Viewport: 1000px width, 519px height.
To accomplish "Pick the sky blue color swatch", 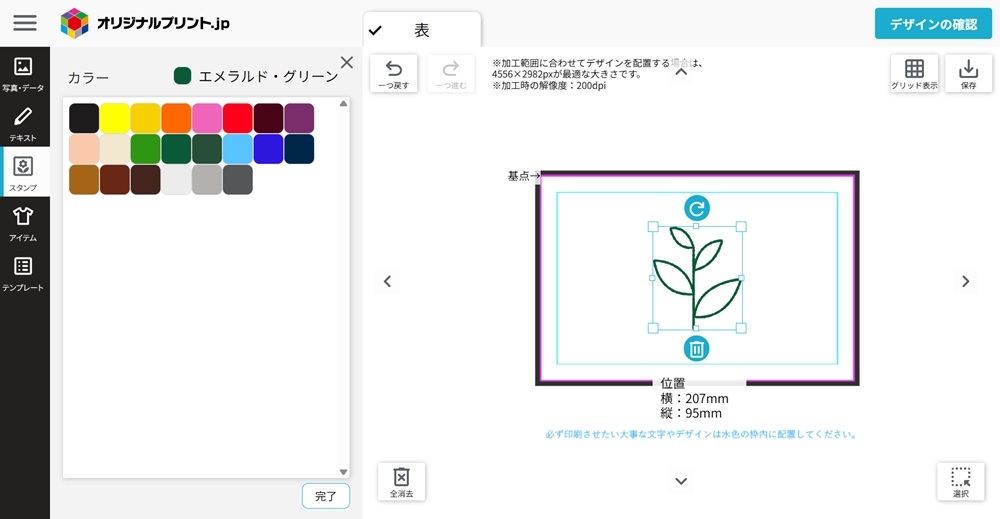I will pyautogui.click(x=238, y=149).
